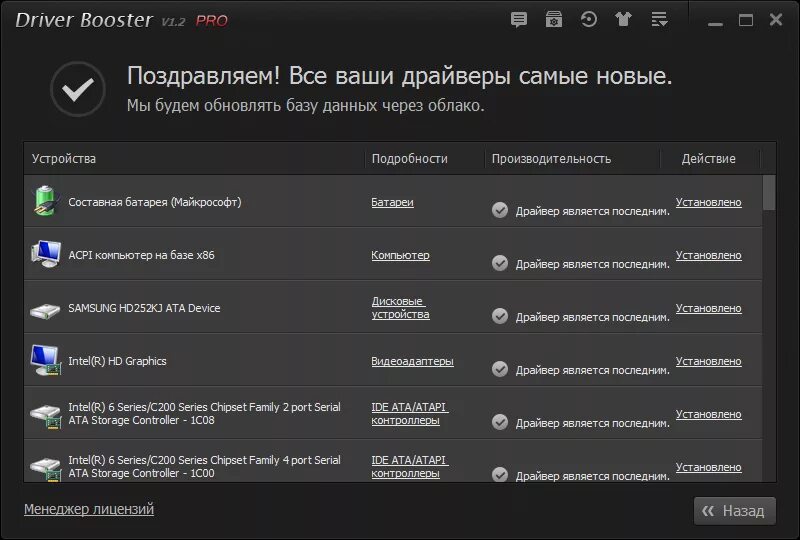Screen dimensions: 800x540
Task: Select the 4 port Serial ATA controller name
Action: click(204, 467)
